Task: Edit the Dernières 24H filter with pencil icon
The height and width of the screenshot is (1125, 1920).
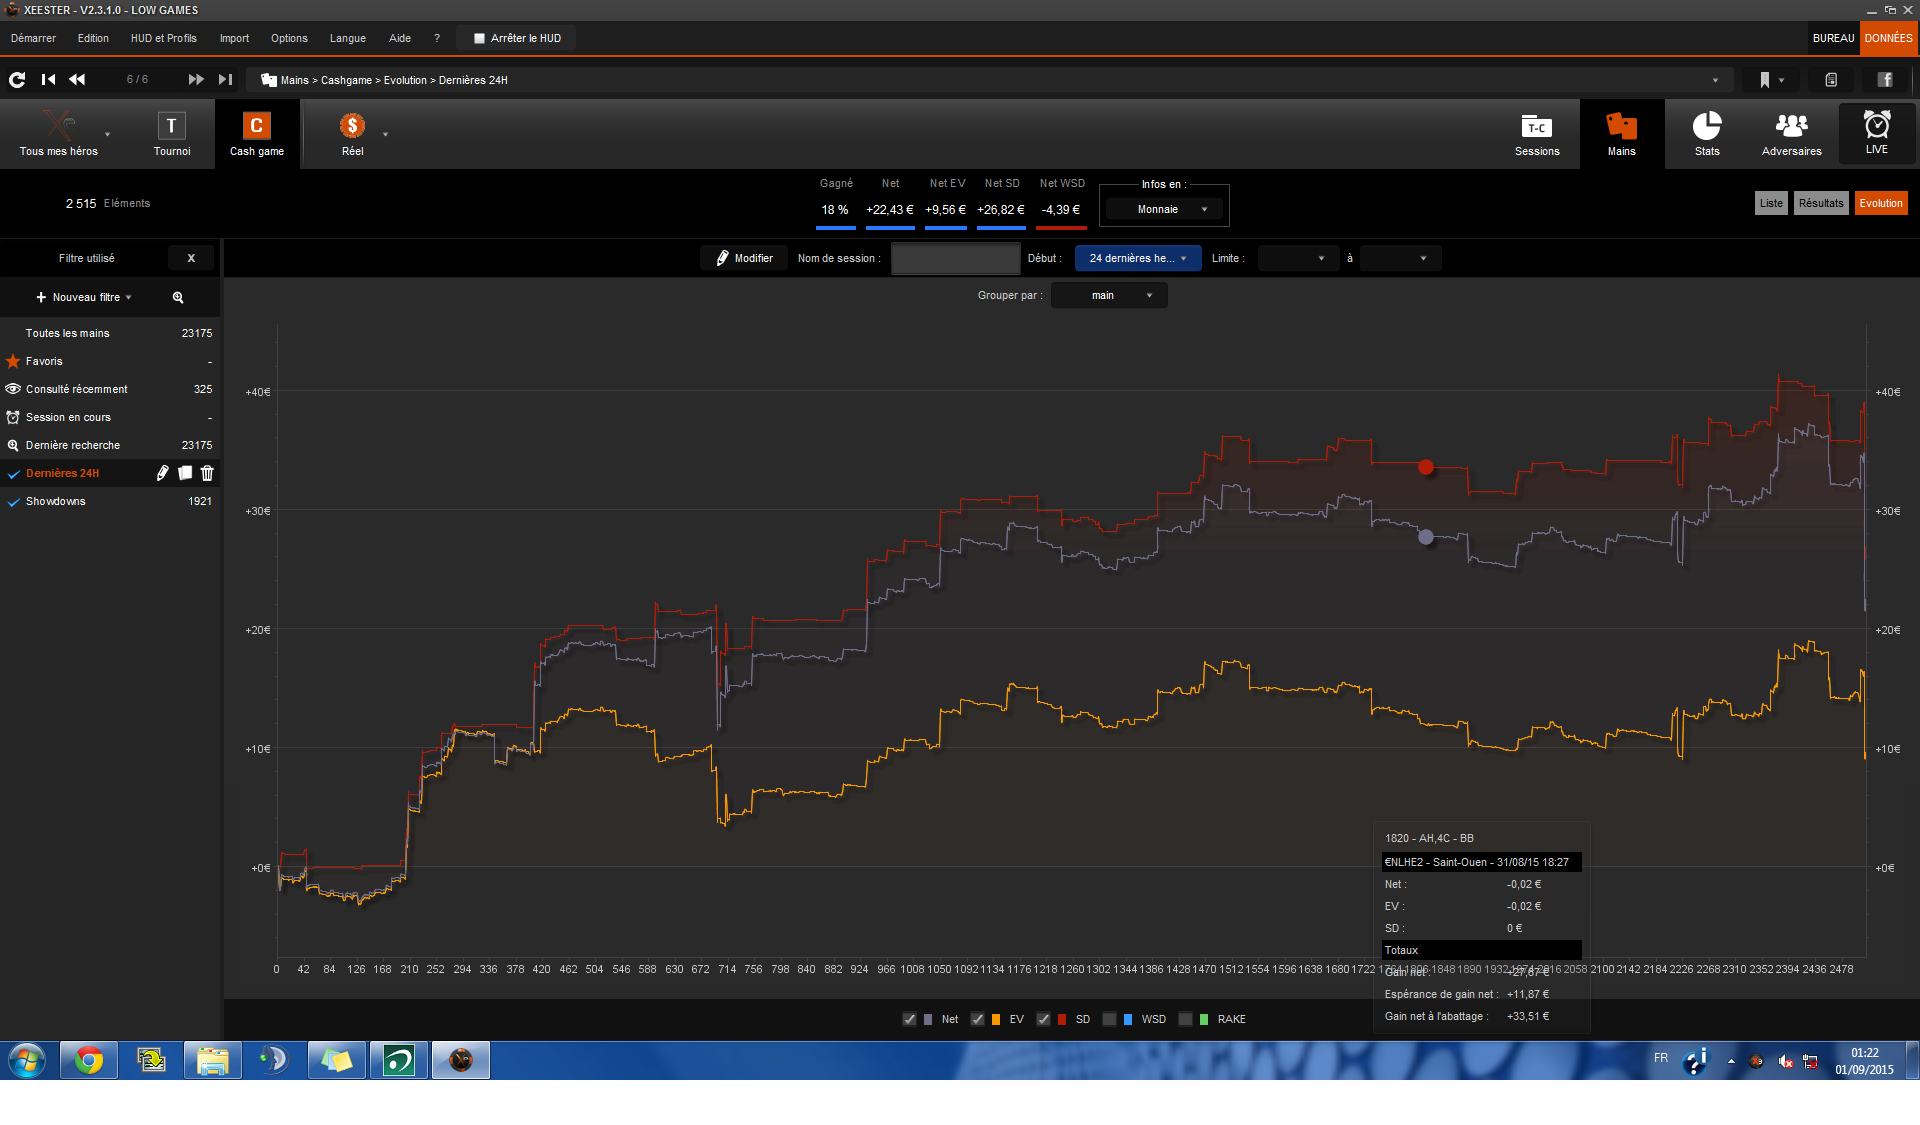Action: tap(163, 473)
